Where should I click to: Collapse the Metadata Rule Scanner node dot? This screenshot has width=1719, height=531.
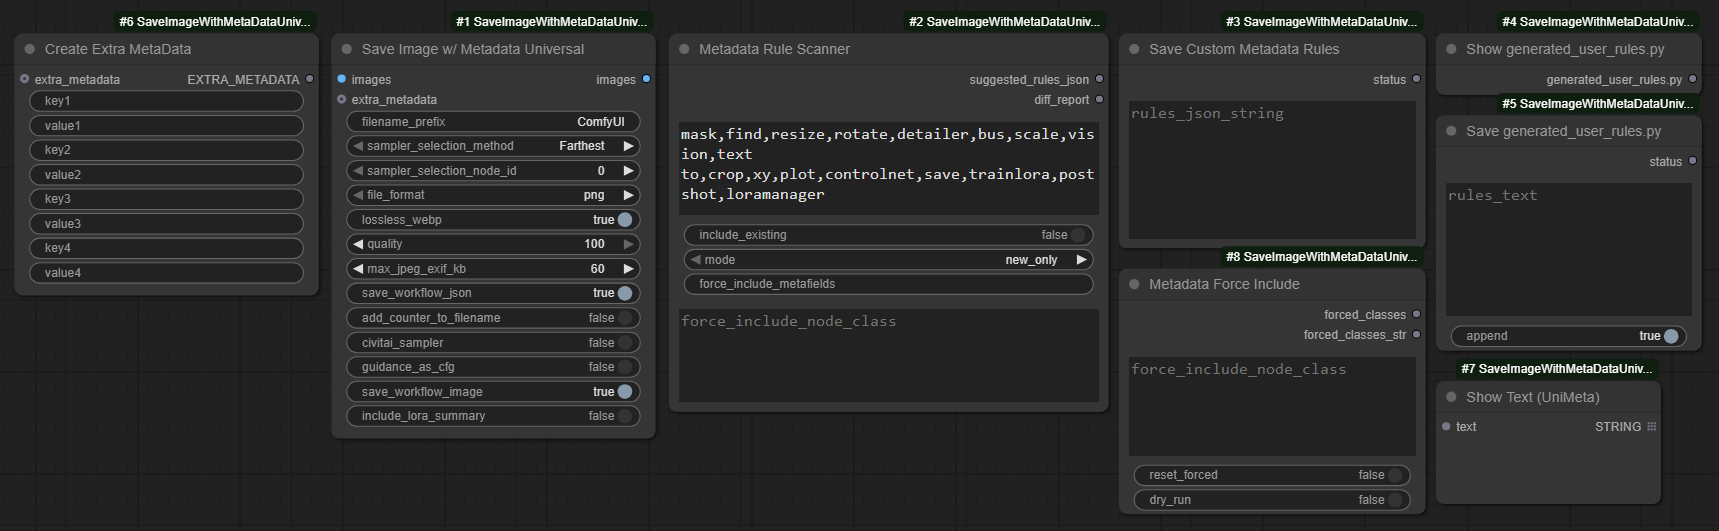pyautogui.click(x=684, y=49)
